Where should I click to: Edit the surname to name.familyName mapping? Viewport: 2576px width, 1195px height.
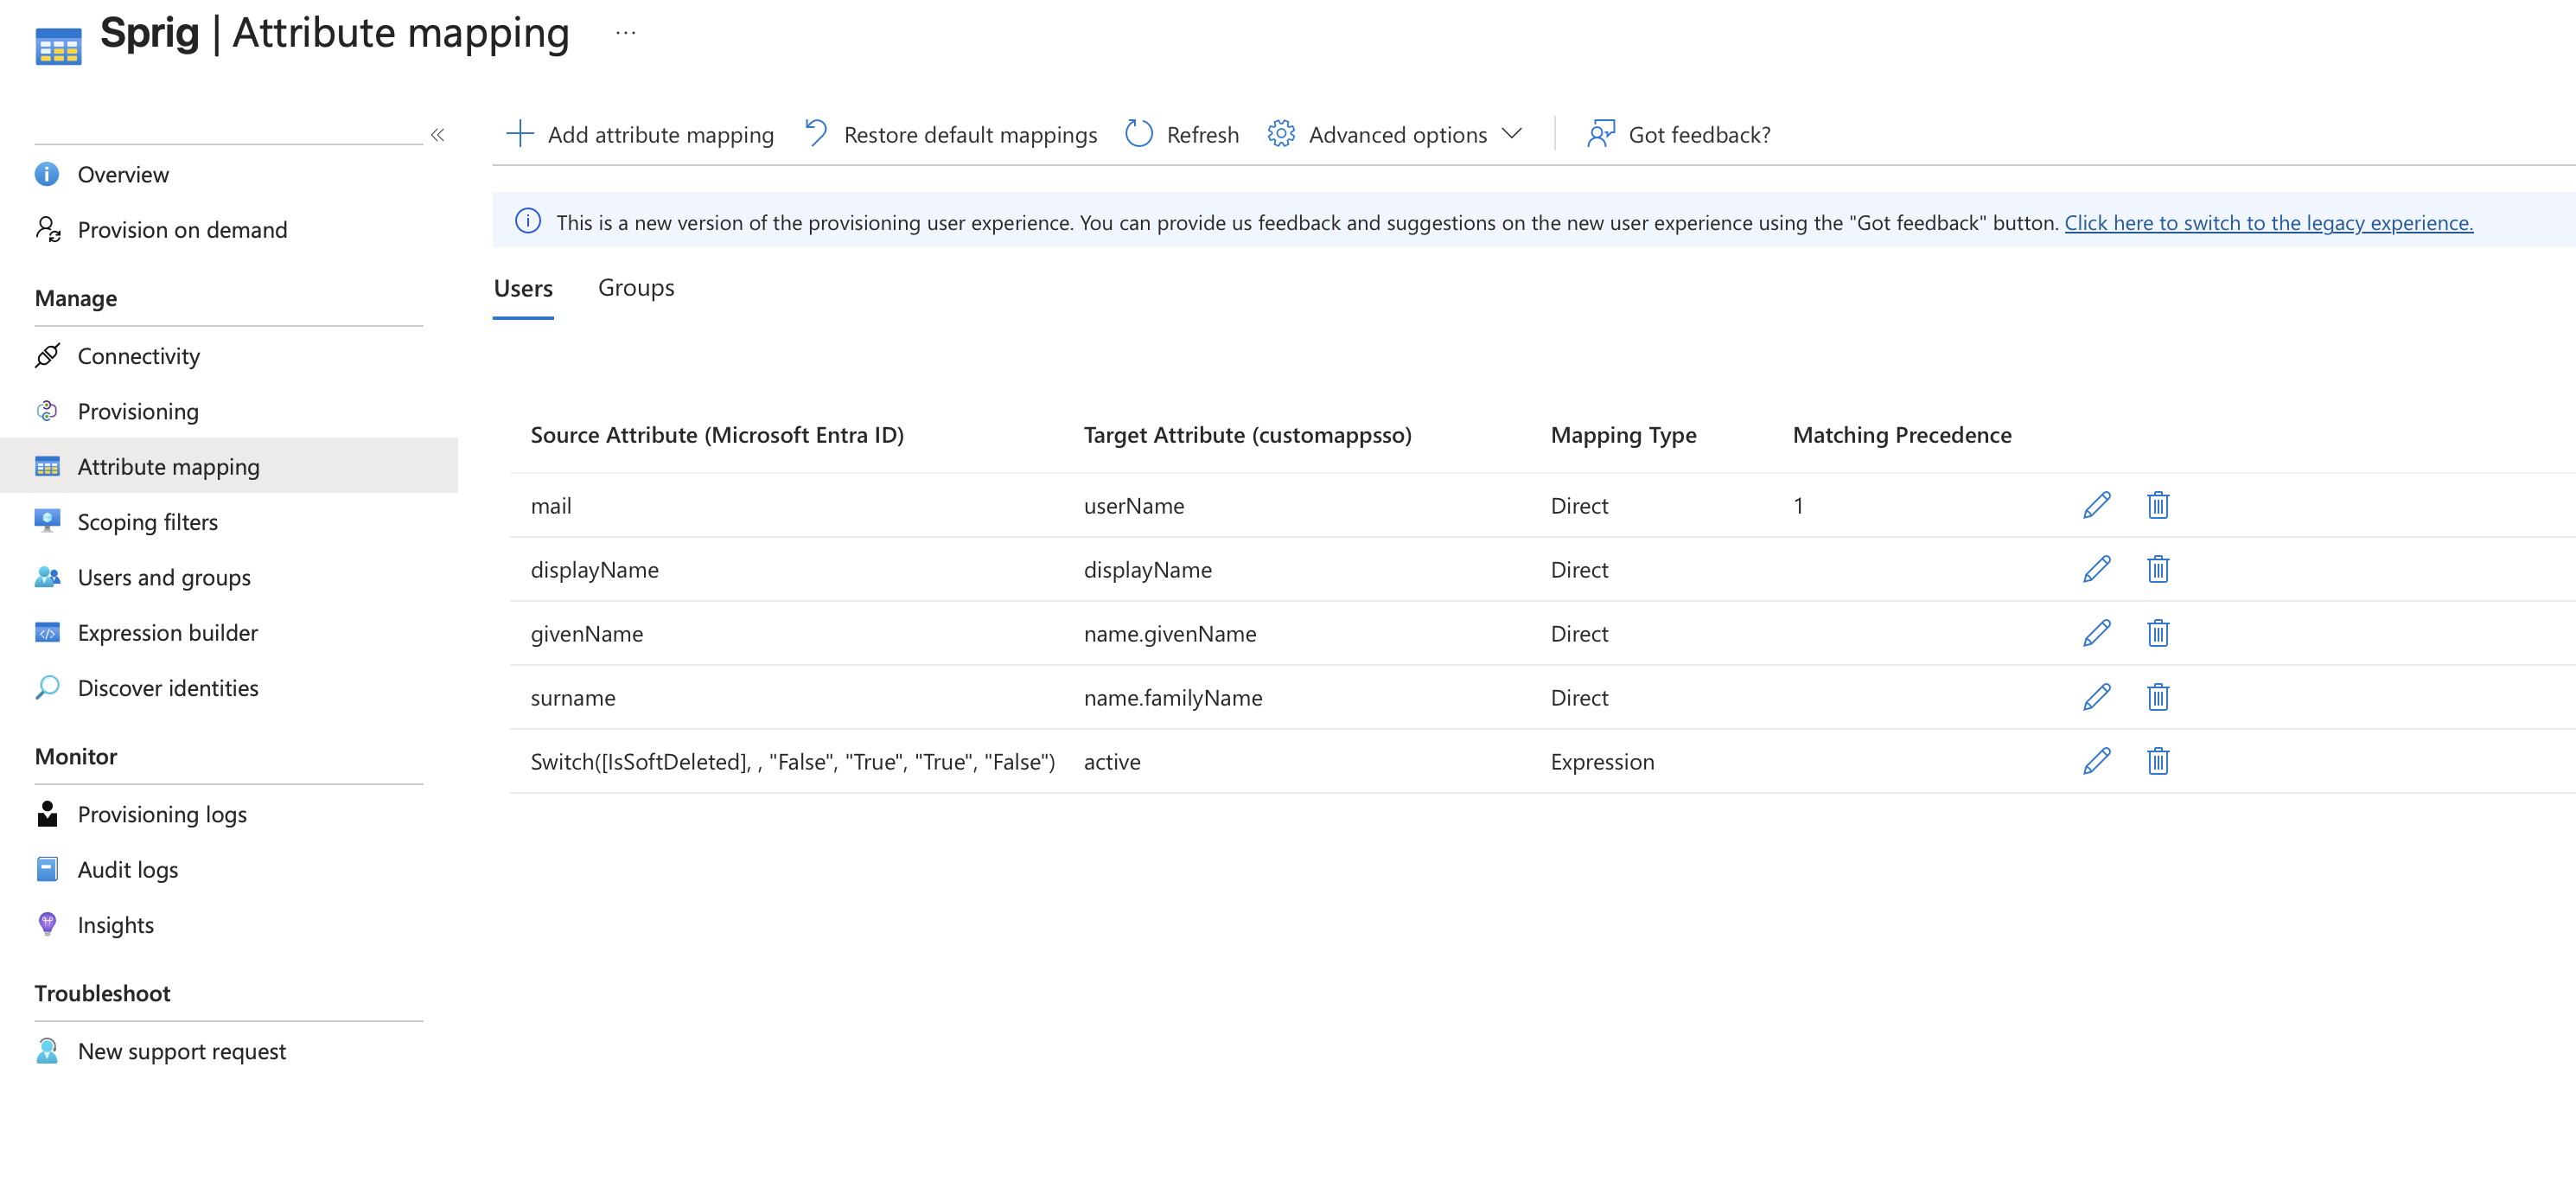2096,697
